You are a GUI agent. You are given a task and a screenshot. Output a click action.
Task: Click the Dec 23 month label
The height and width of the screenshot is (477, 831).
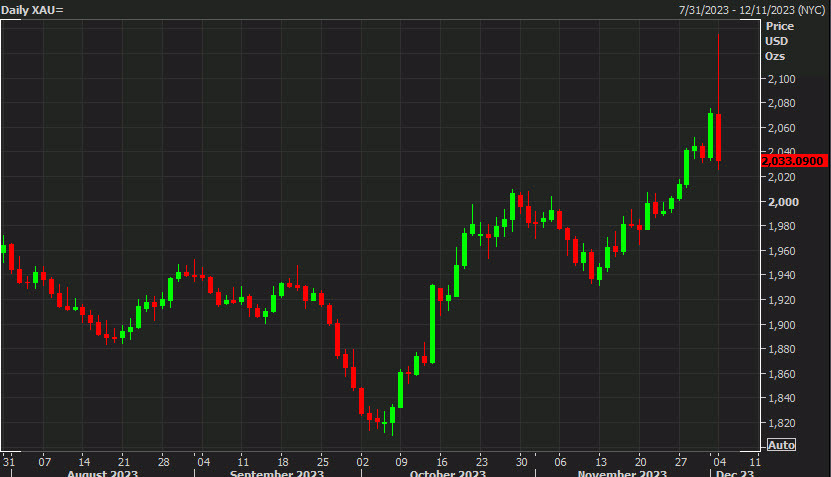click(x=735, y=473)
